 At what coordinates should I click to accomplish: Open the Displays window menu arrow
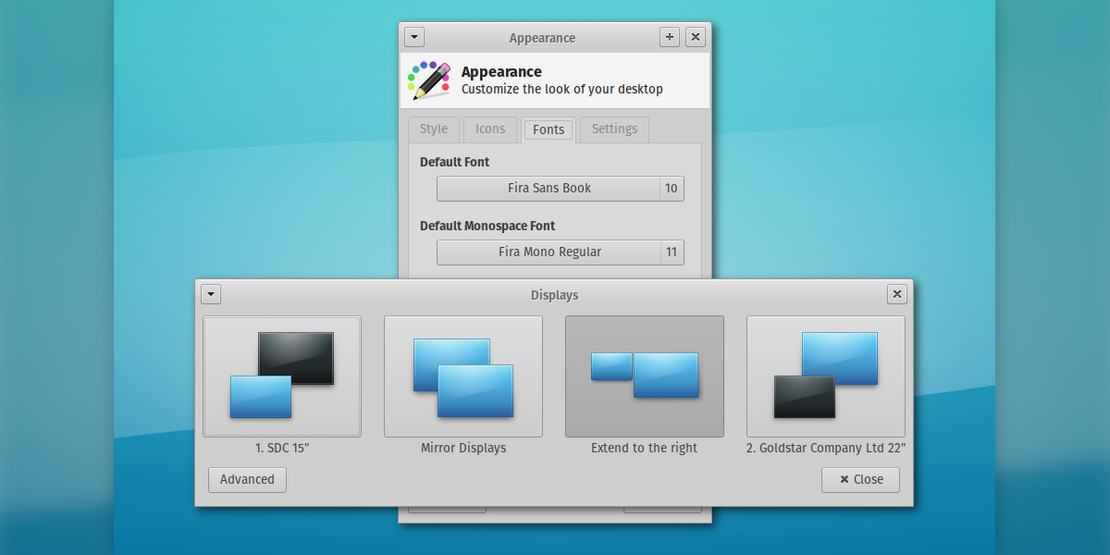[211, 294]
